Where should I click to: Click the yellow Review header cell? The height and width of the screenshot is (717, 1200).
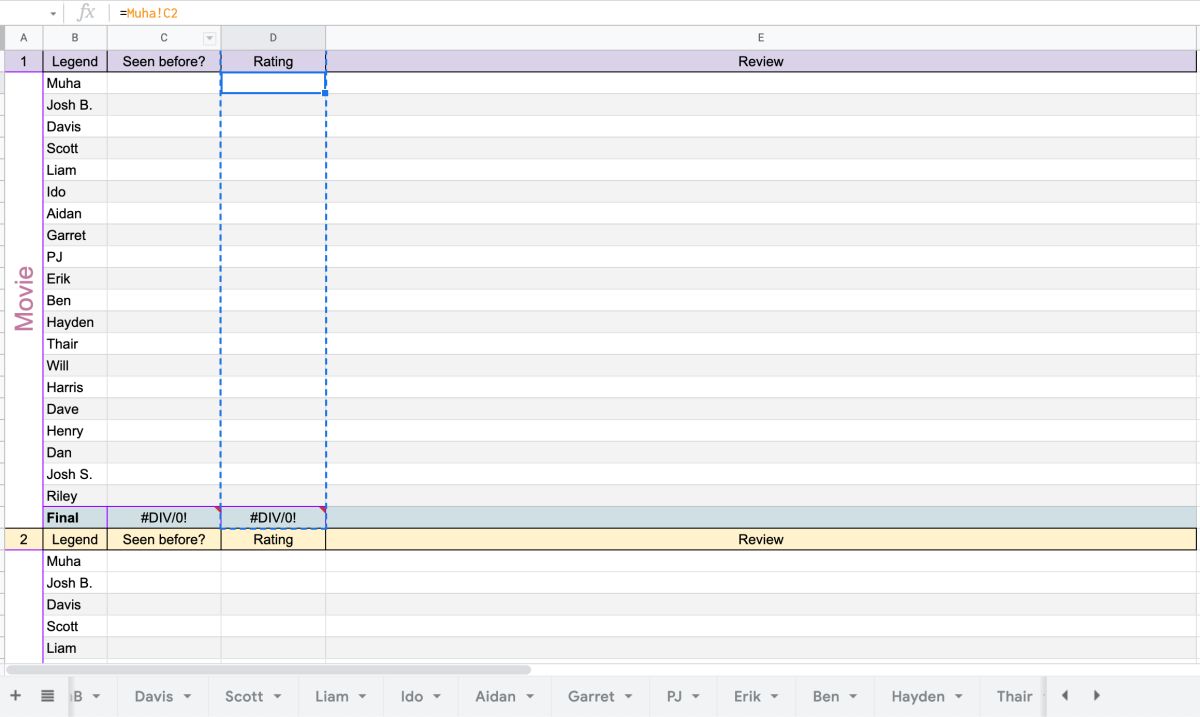[x=761, y=539]
